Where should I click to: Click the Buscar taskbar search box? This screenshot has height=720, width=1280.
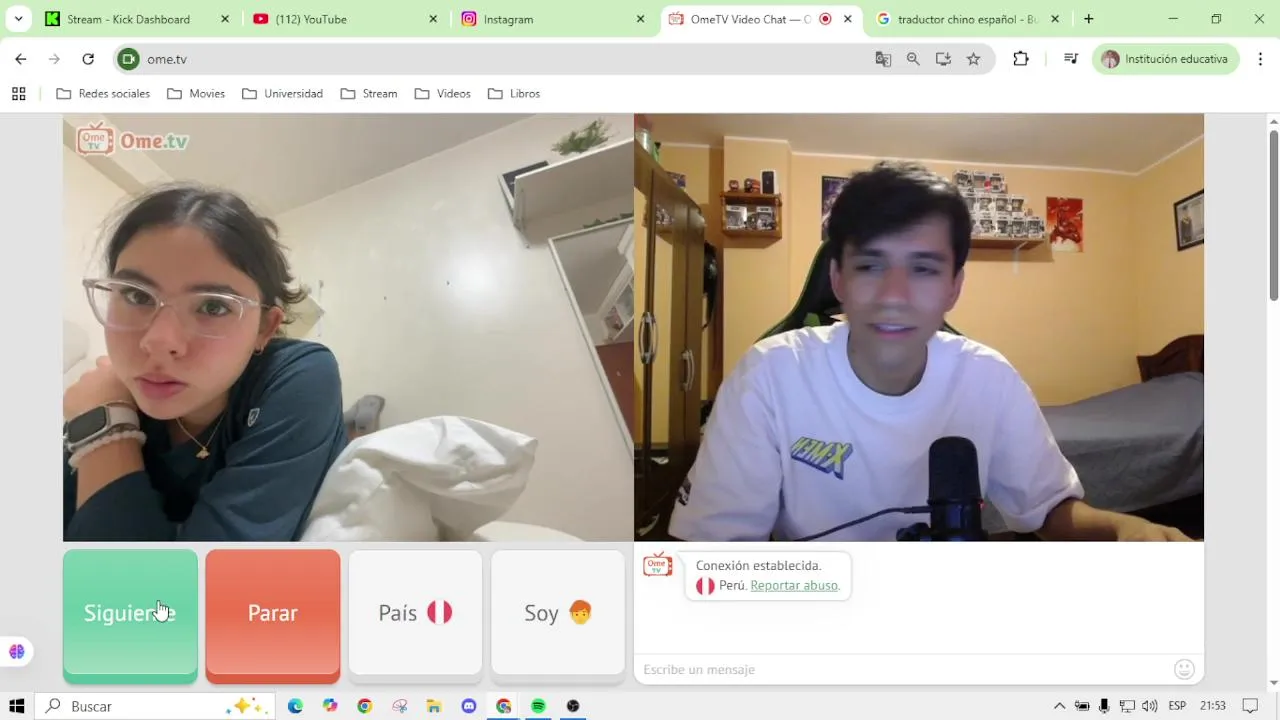click(155, 706)
